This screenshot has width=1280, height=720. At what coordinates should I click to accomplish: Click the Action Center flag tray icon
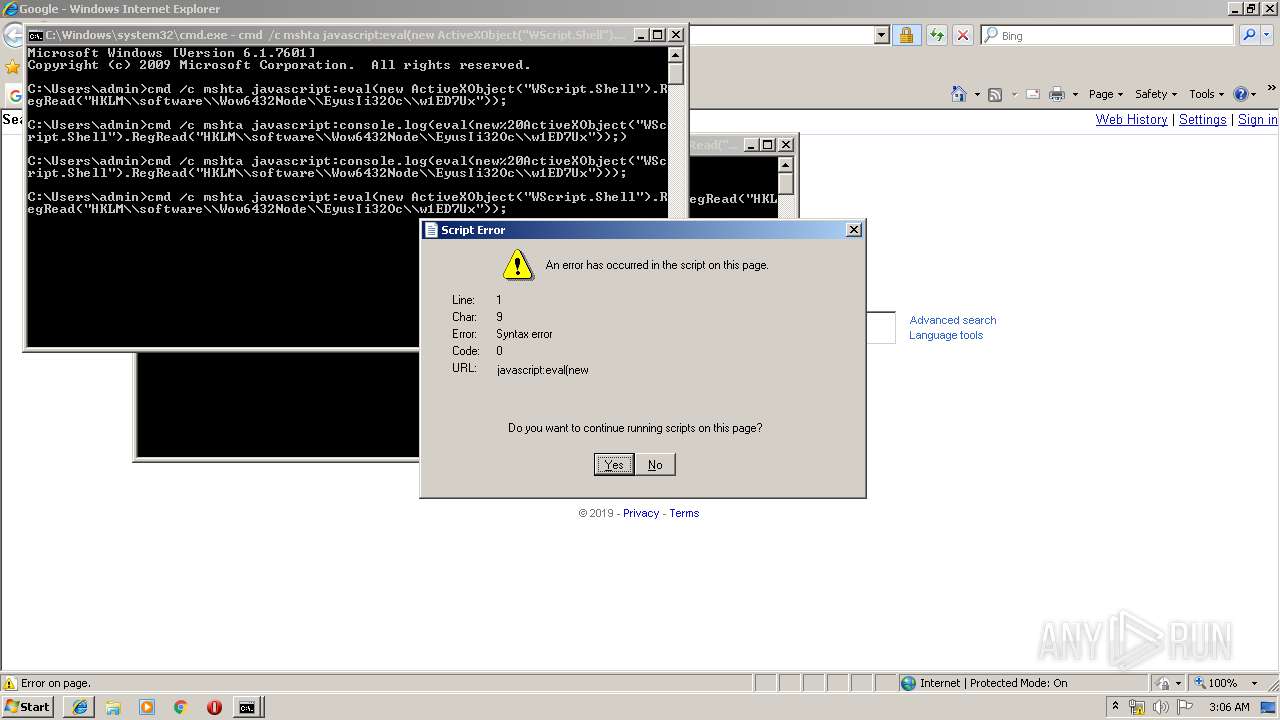(x=1185, y=707)
